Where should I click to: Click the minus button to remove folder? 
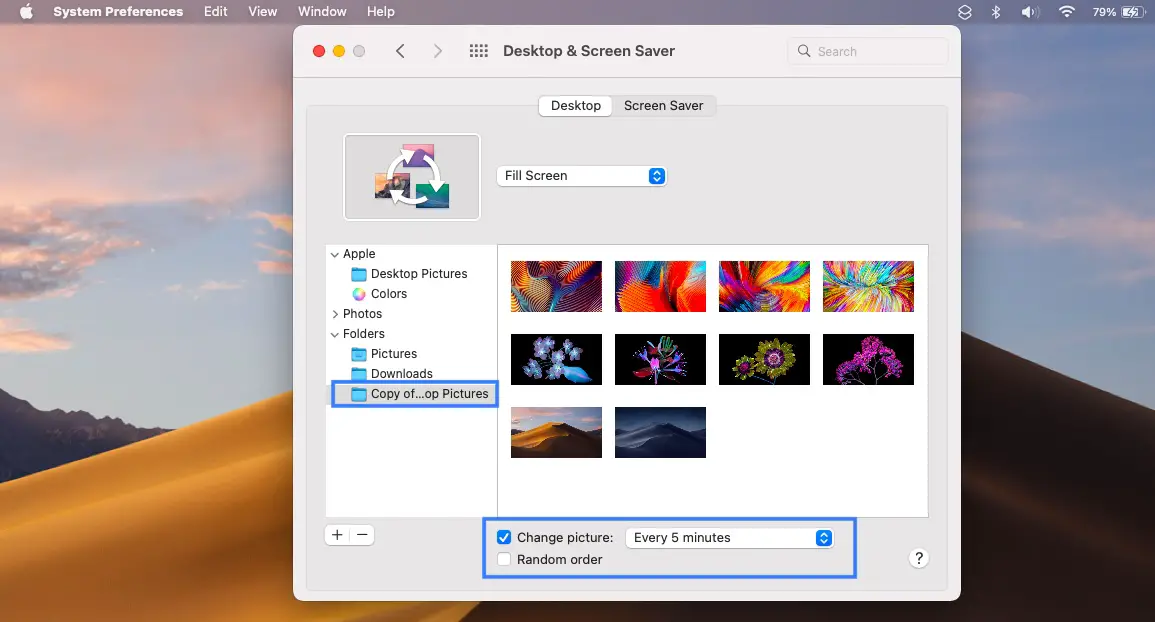click(x=362, y=535)
